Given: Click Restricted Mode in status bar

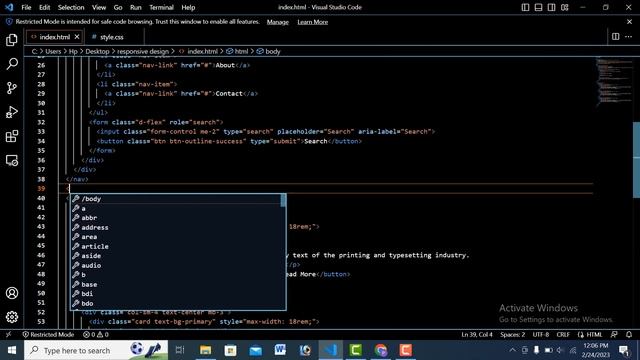Looking at the screenshot, I should click(x=48, y=334).
